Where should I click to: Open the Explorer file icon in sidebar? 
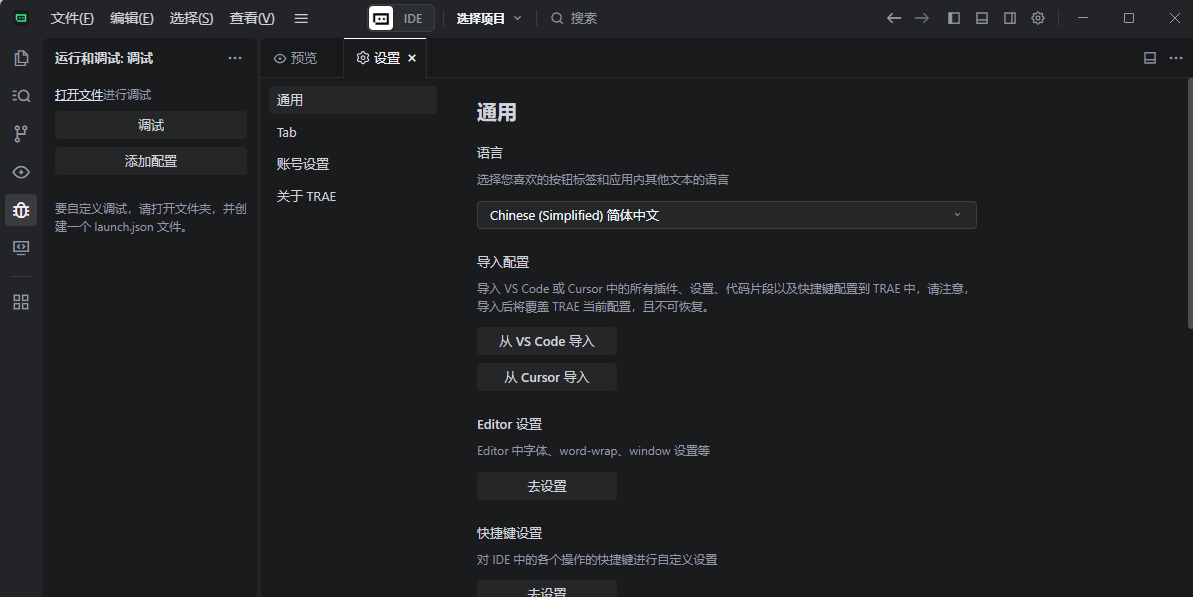tap(21, 58)
